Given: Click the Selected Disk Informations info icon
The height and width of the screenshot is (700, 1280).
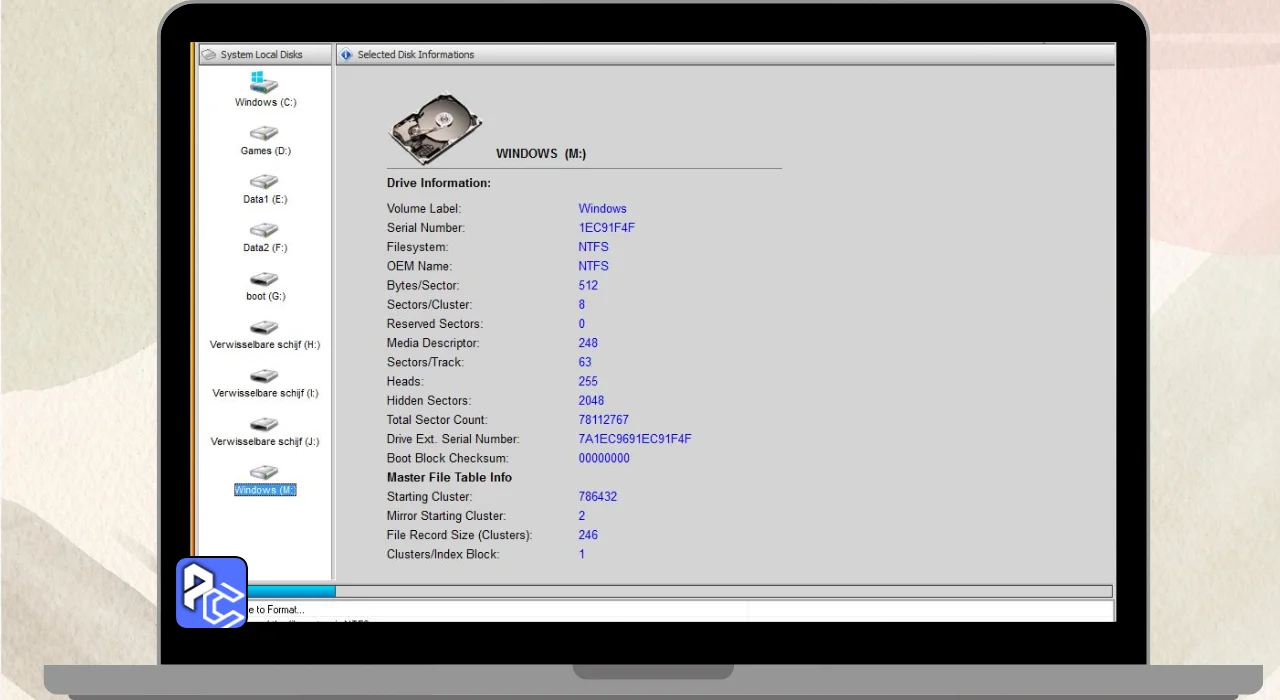Looking at the screenshot, I should coord(346,55).
